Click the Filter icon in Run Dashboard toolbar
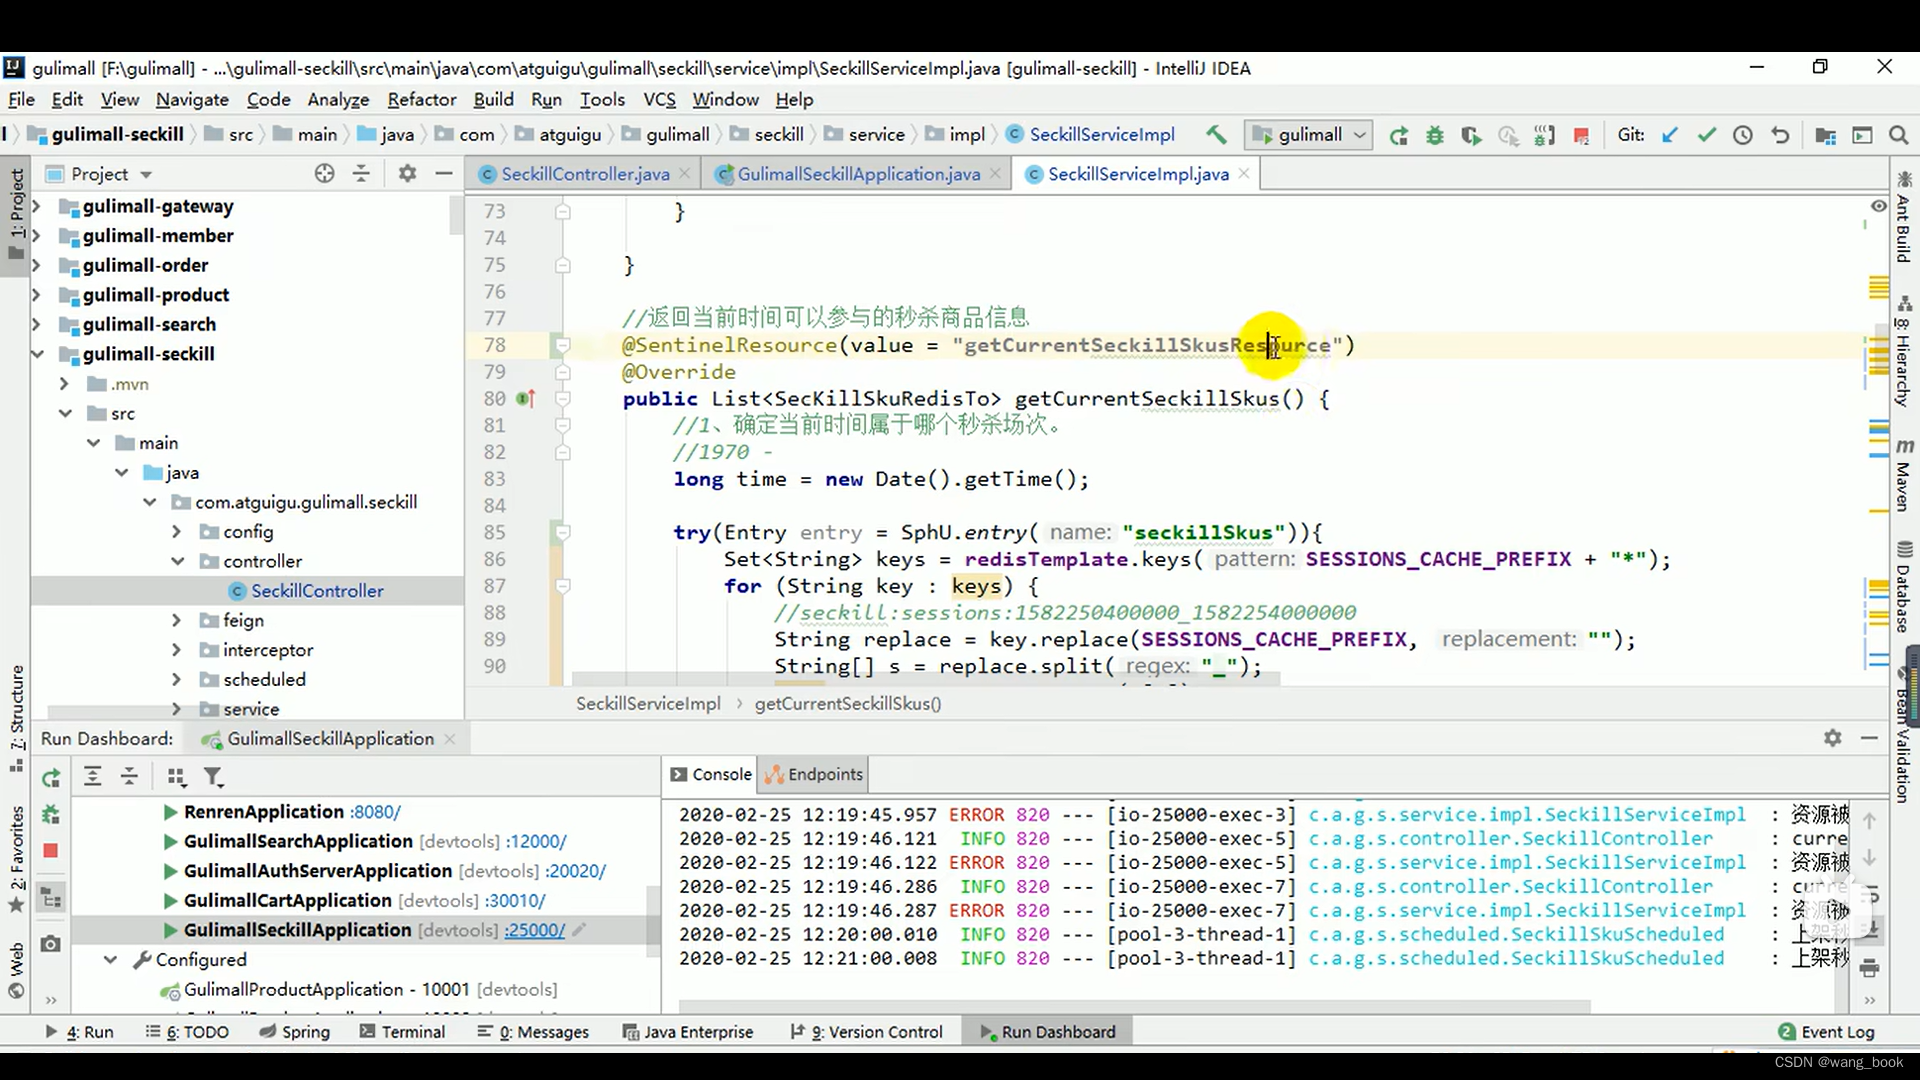1920x1080 pixels. [213, 777]
